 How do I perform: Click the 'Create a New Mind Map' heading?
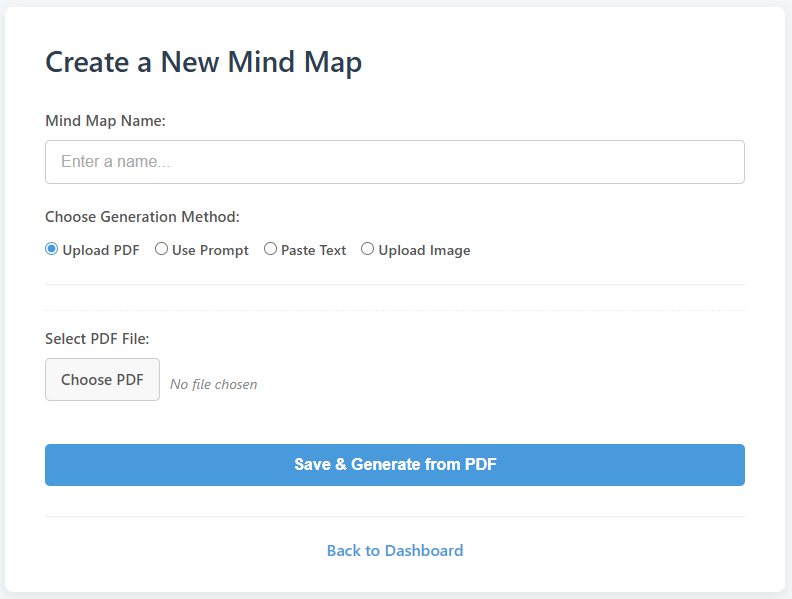coord(204,63)
